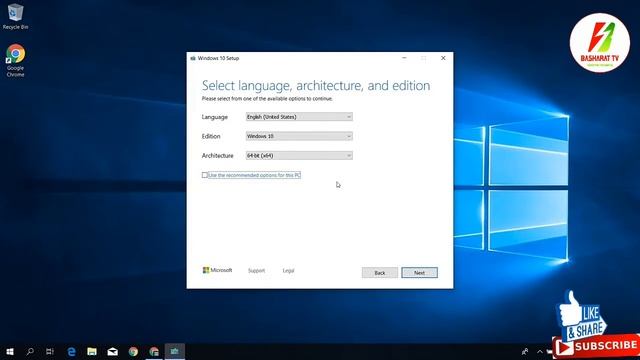Image resolution: width=640 pixels, height=360 pixels.
Task: Click the 'Please select from one' instruction text
Action: [267, 99]
